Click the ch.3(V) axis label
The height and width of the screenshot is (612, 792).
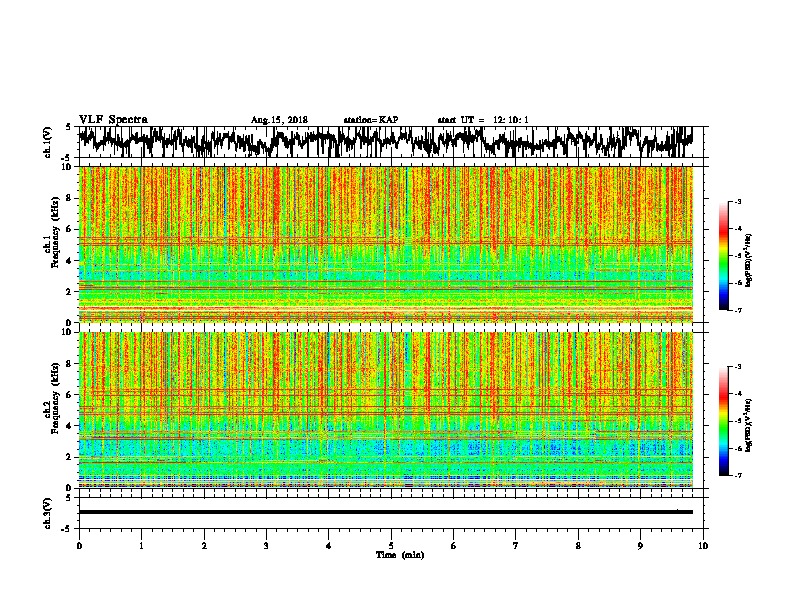click(48, 513)
